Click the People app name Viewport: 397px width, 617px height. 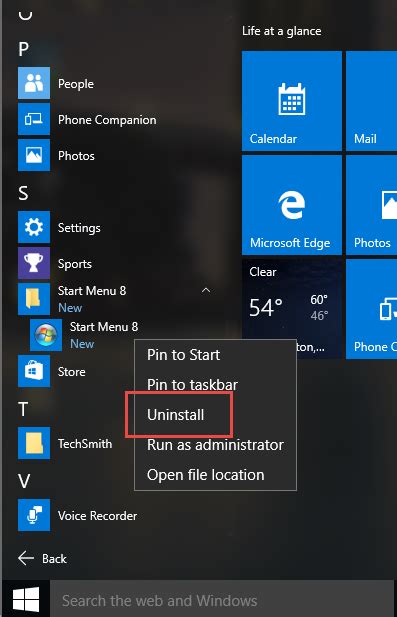(x=76, y=84)
